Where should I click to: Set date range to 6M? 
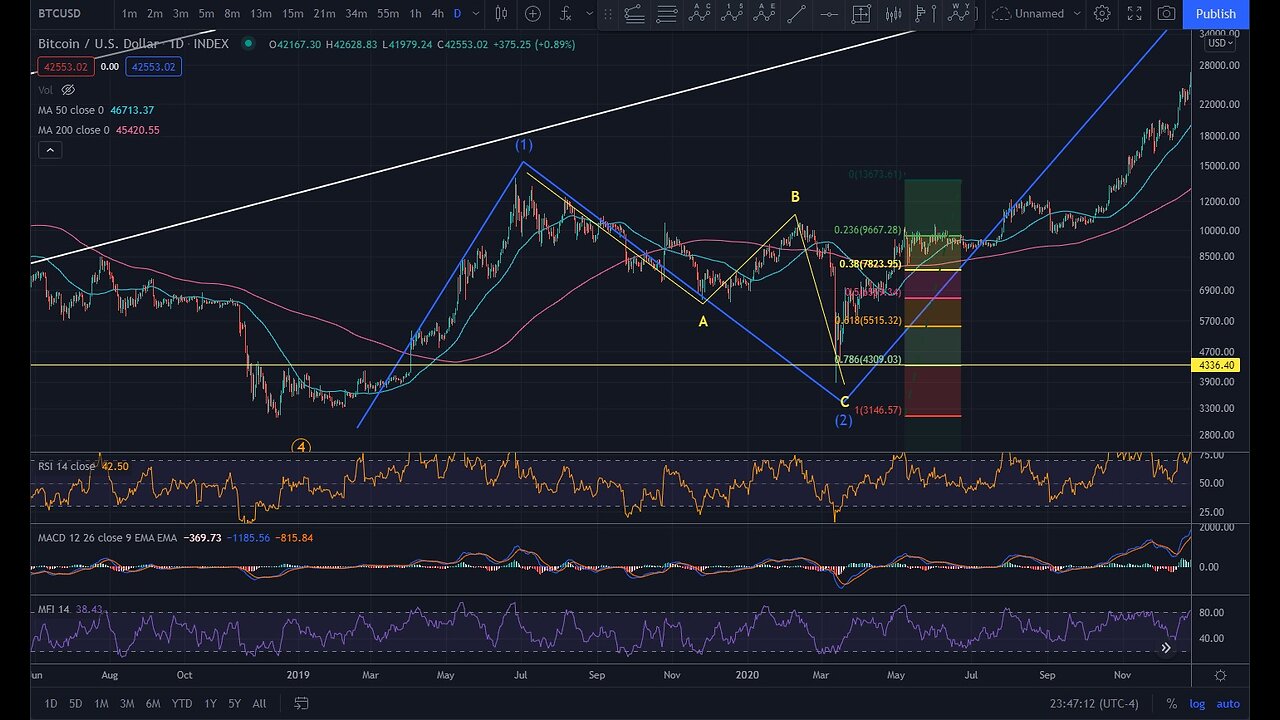click(x=153, y=704)
